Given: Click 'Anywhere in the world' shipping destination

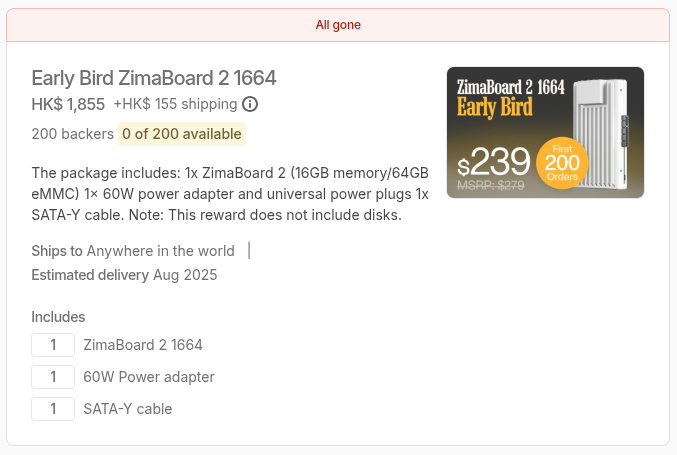Looking at the screenshot, I should (161, 251).
